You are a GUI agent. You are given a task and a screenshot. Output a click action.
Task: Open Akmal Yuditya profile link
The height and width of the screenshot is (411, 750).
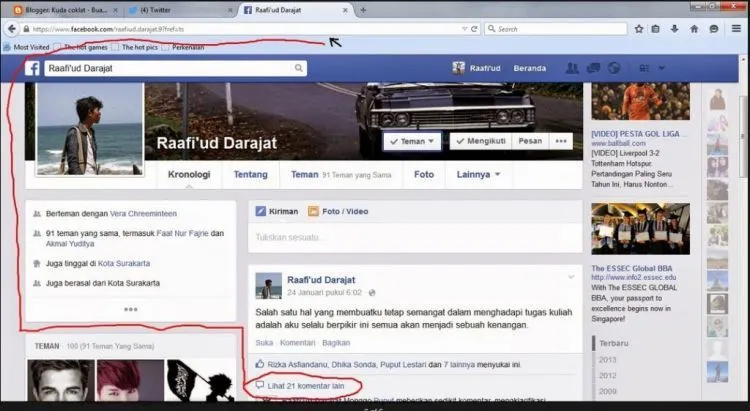pos(70,244)
